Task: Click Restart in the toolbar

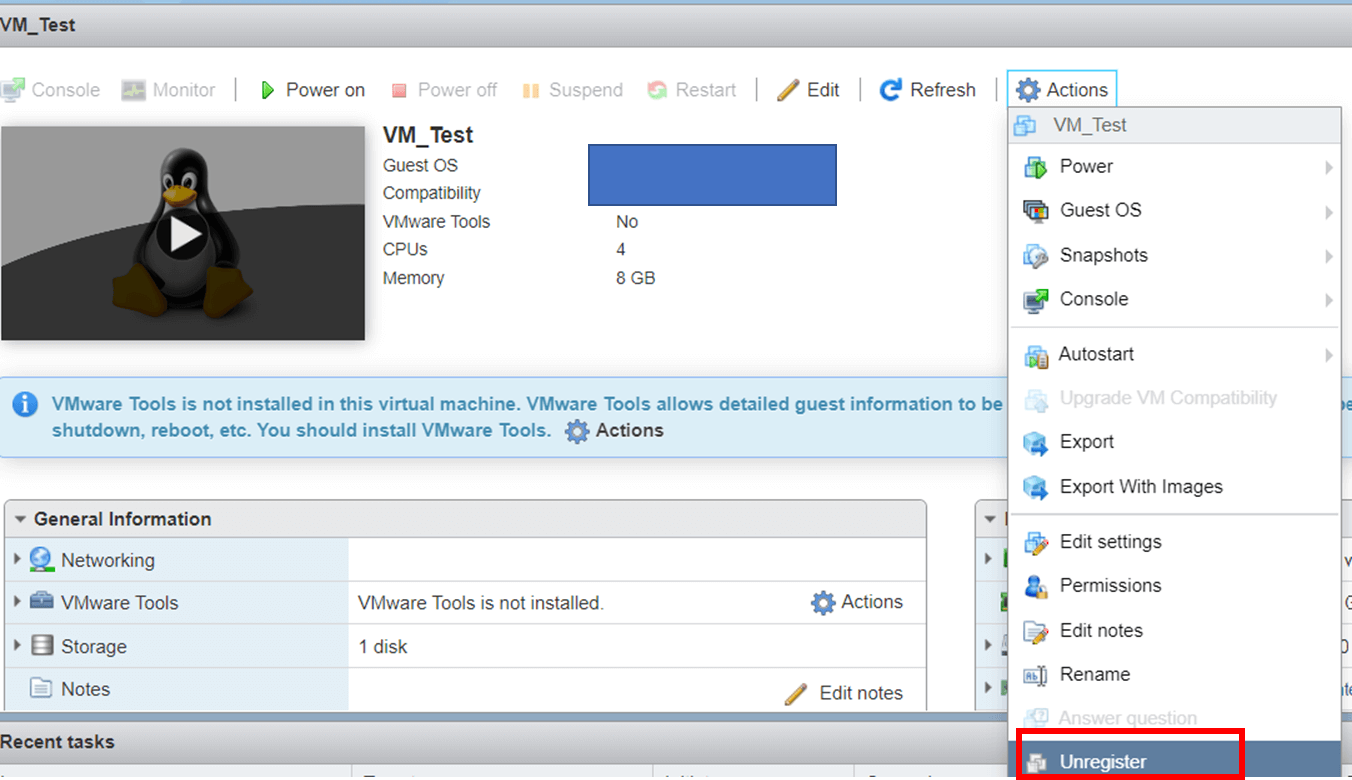Action: [x=692, y=90]
